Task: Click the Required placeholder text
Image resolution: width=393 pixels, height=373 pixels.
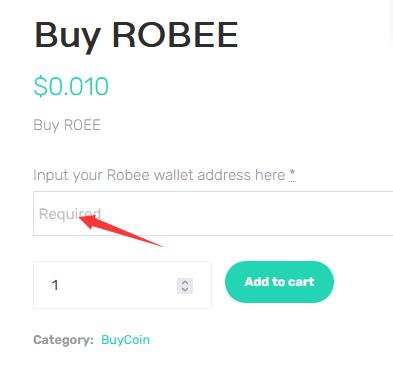Action: tap(70, 214)
